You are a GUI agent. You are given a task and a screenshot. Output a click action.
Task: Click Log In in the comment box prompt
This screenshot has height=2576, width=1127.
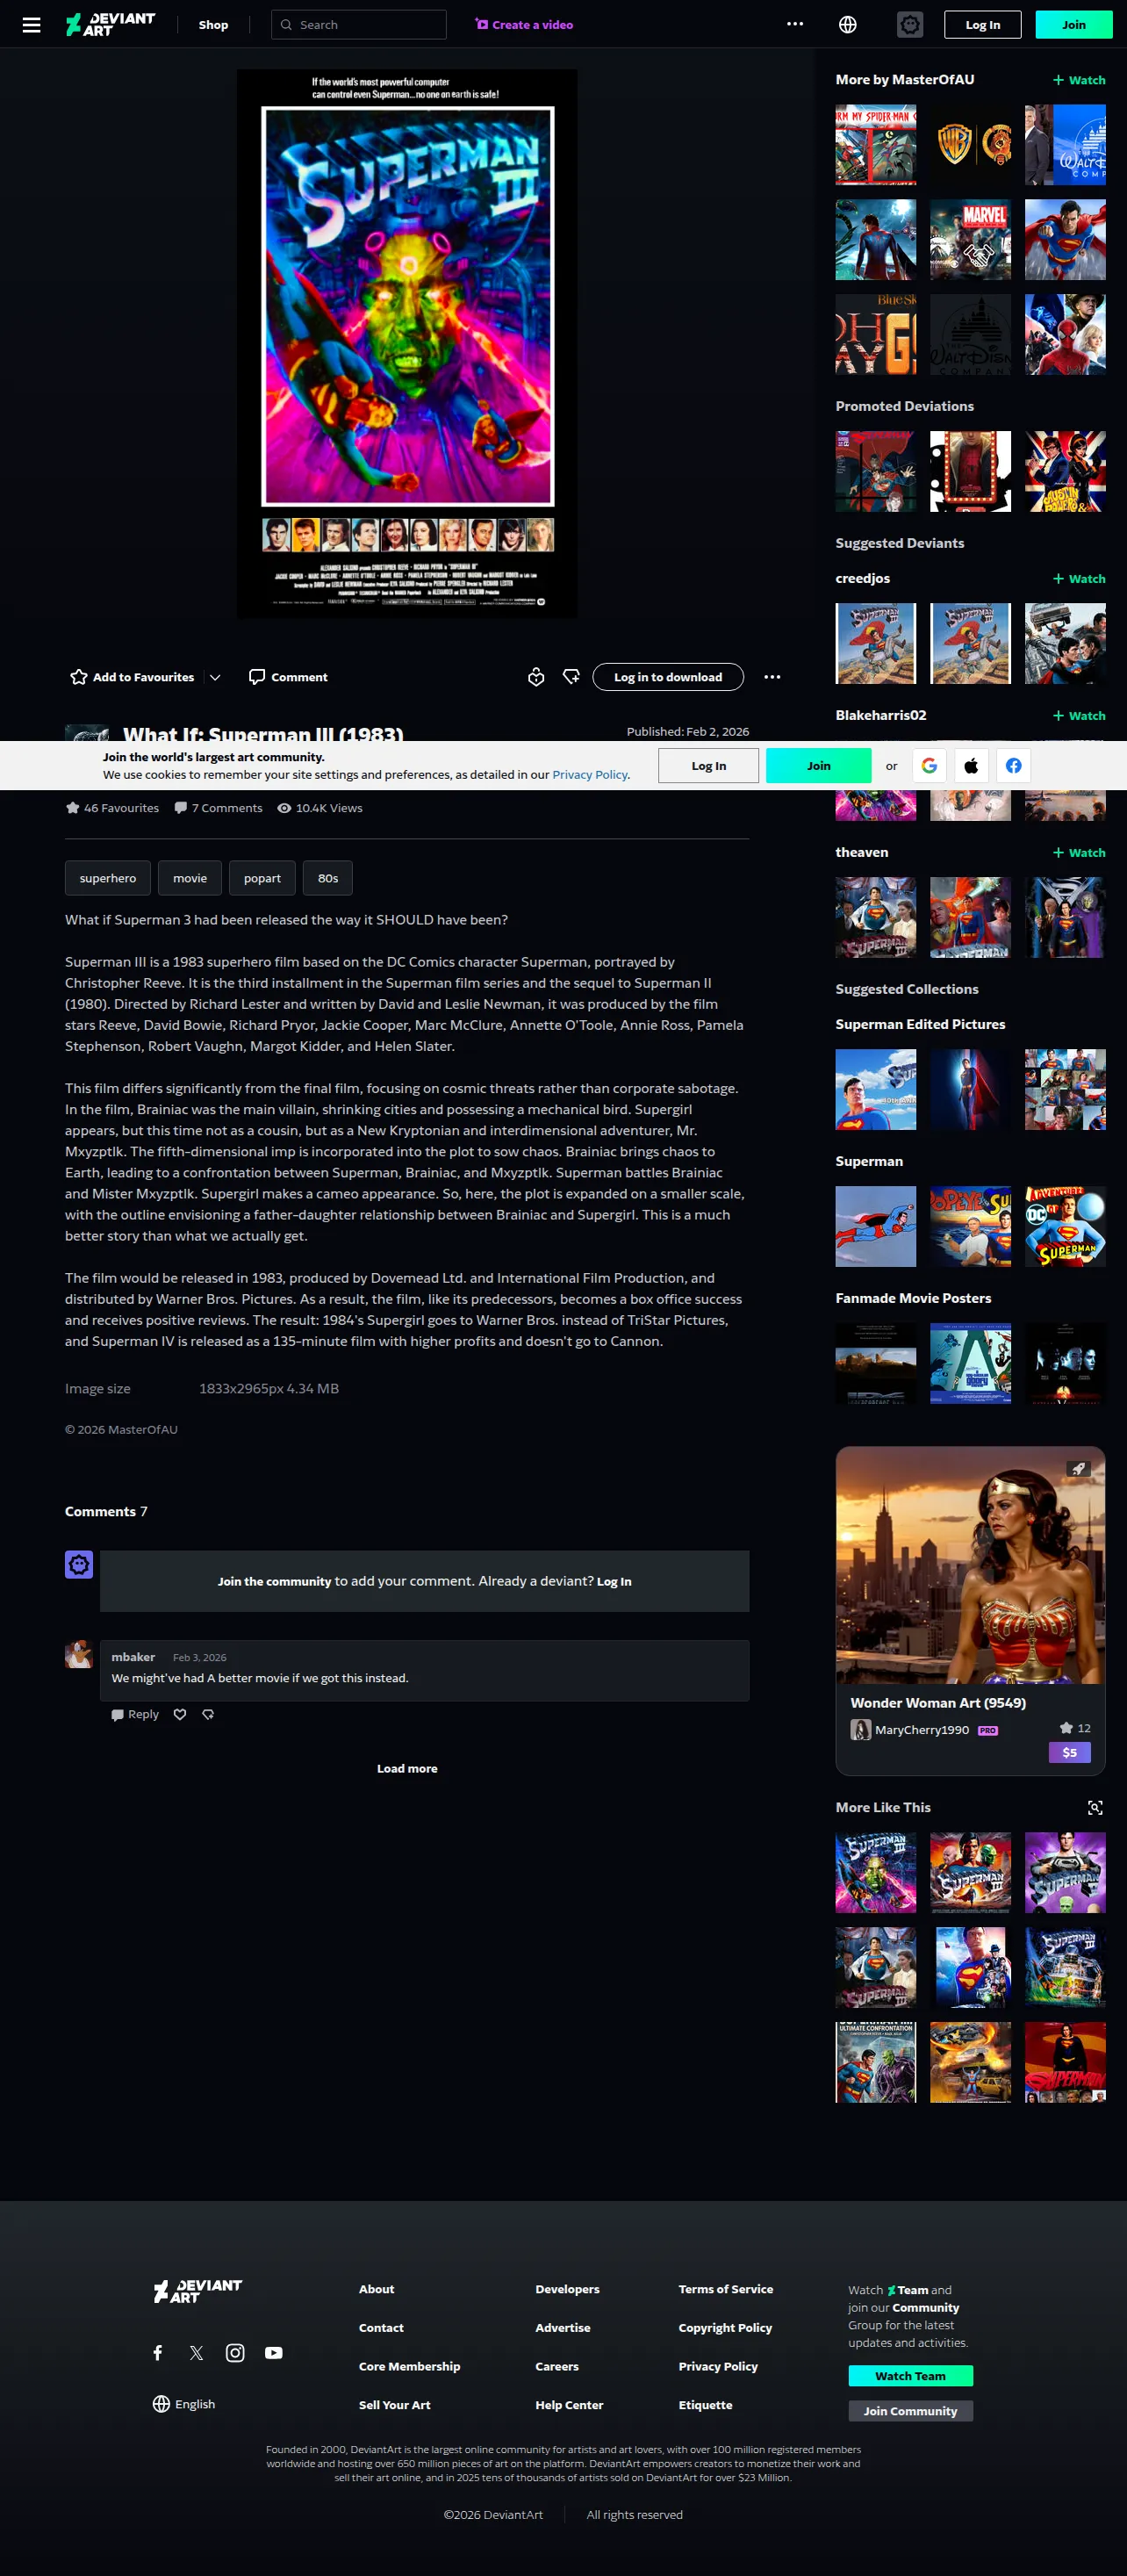coord(614,1581)
